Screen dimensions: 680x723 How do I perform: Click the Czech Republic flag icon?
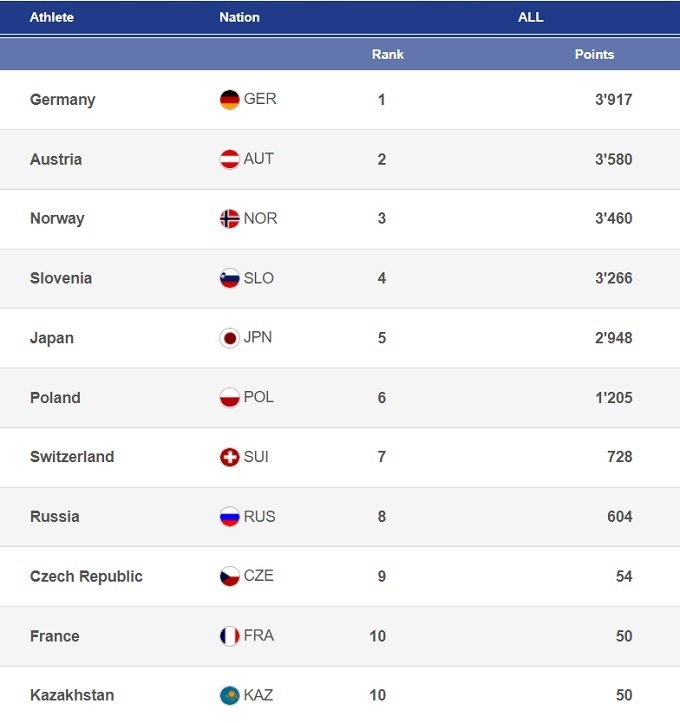pyautogui.click(x=230, y=576)
